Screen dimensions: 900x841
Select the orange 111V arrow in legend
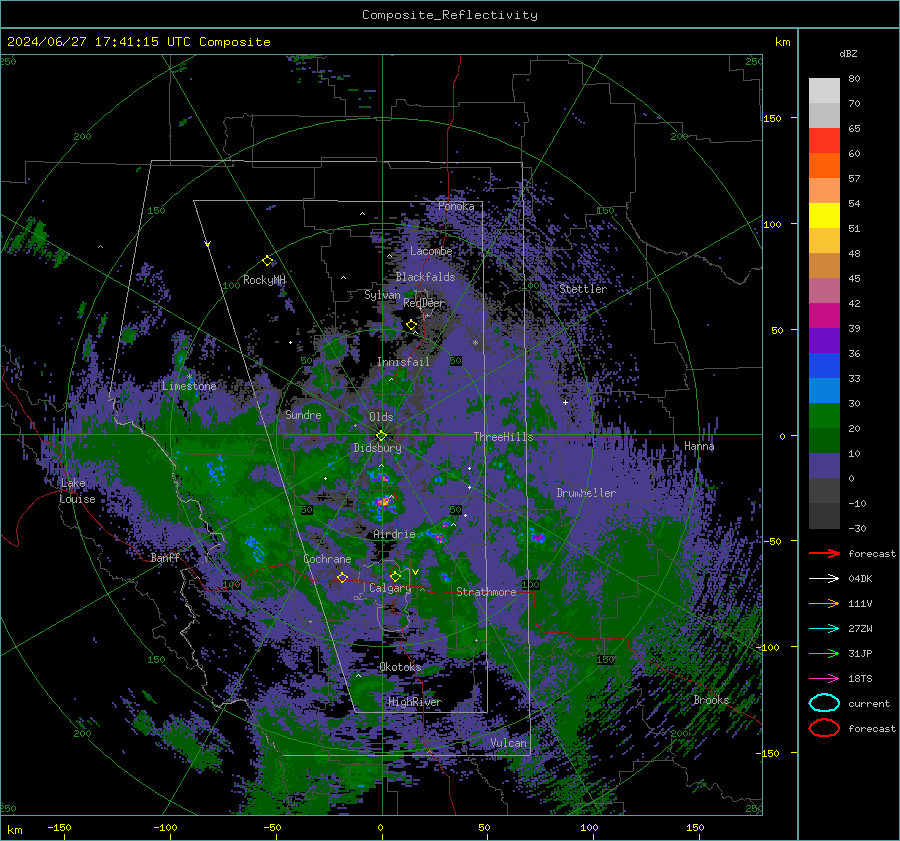point(824,603)
